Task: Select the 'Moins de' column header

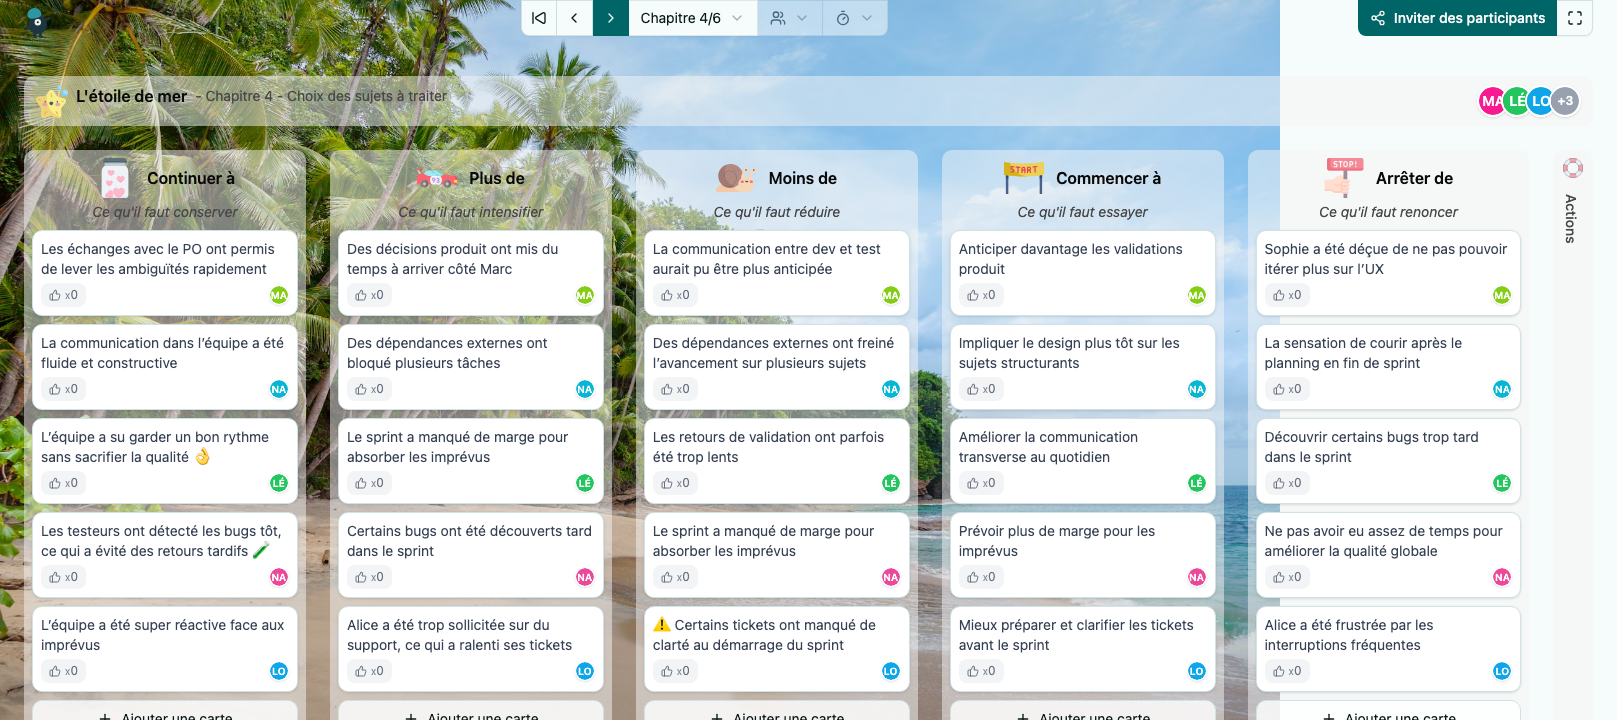Action: pyautogui.click(x=802, y=178)
